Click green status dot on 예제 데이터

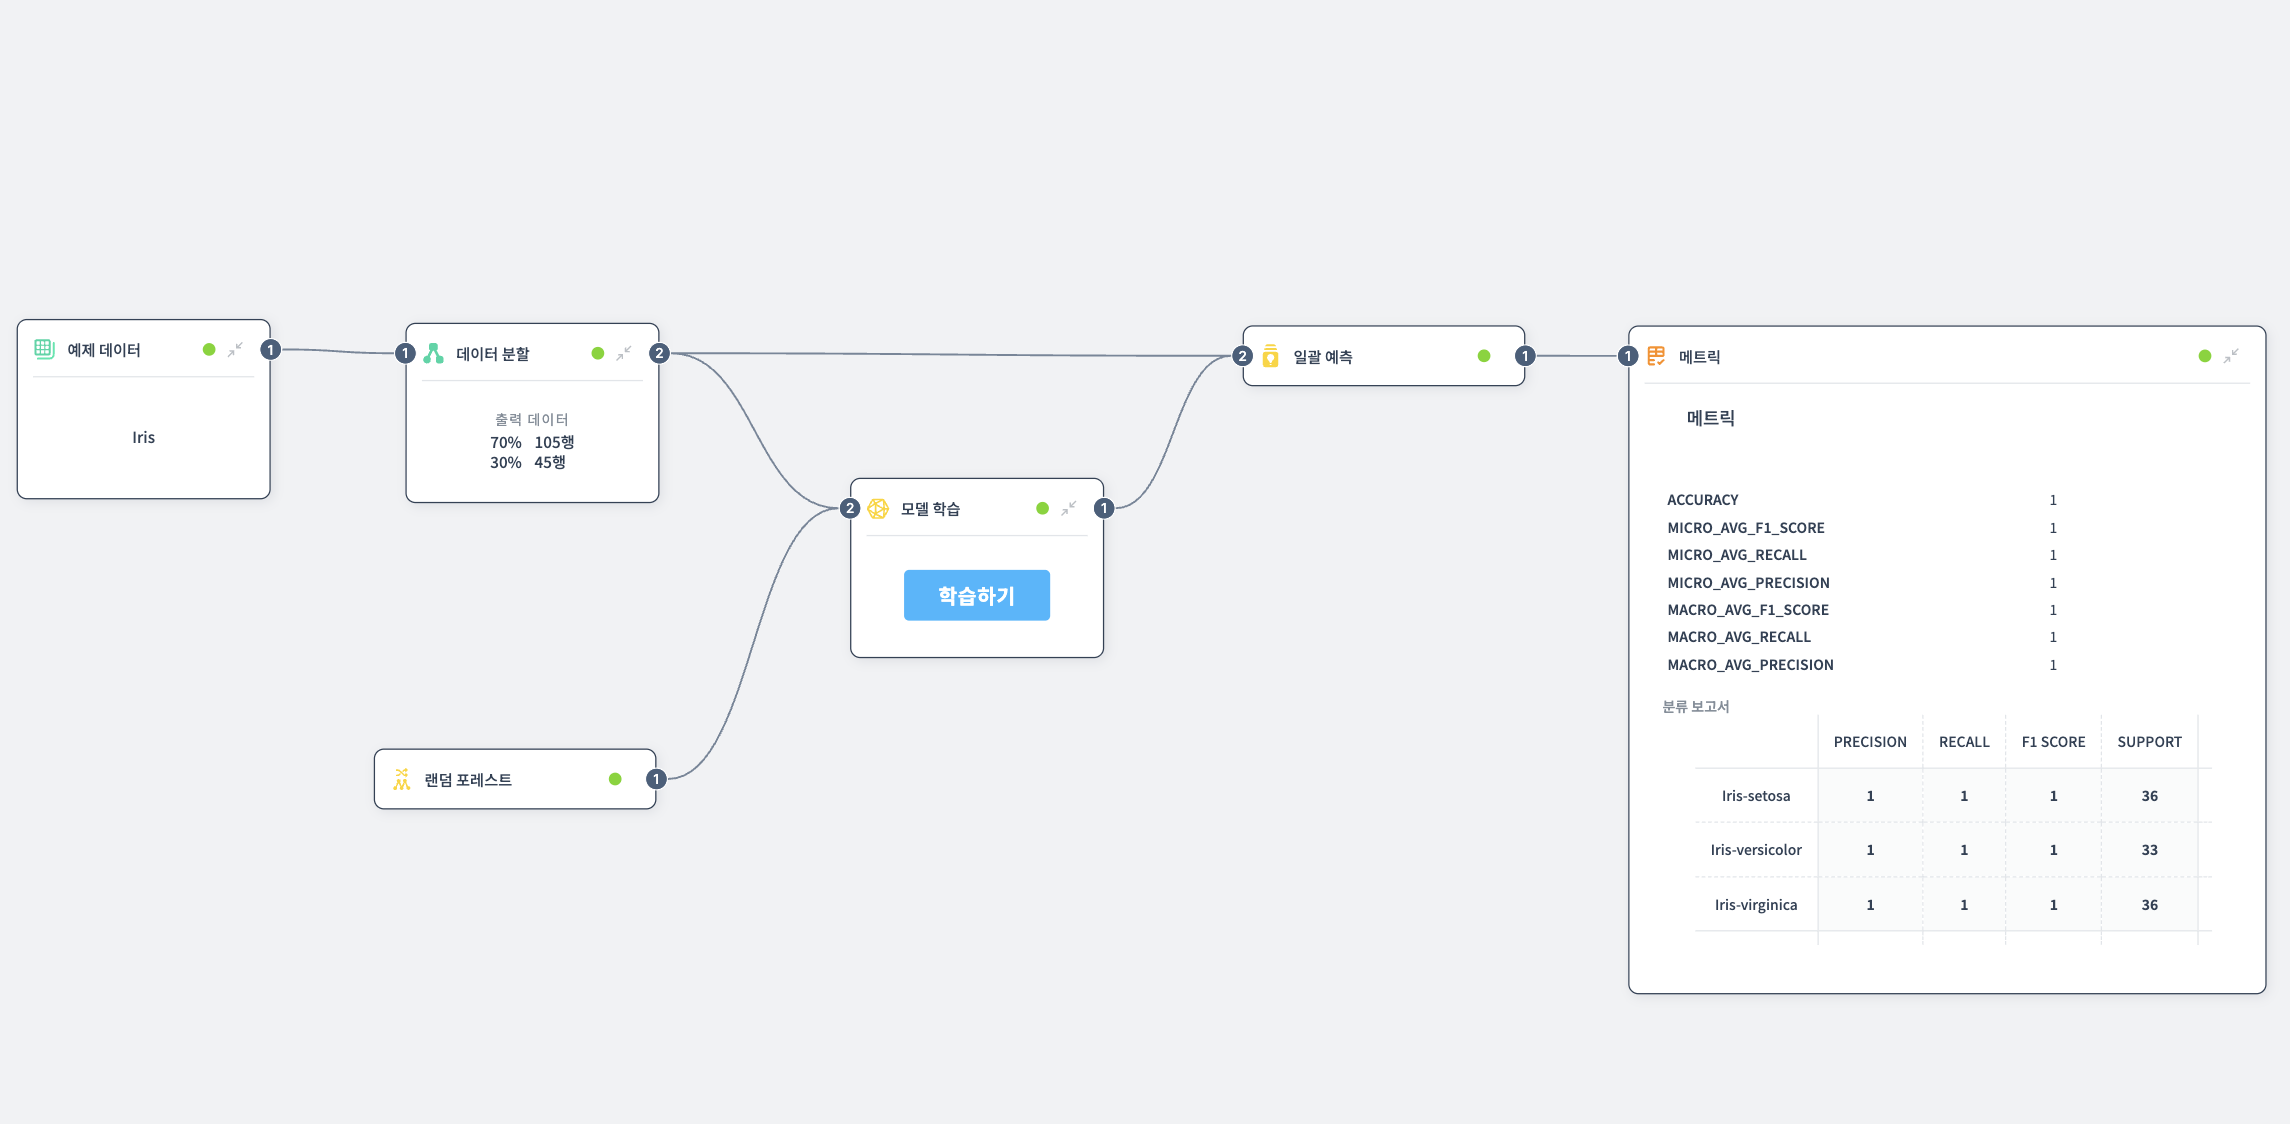[209, 349]
